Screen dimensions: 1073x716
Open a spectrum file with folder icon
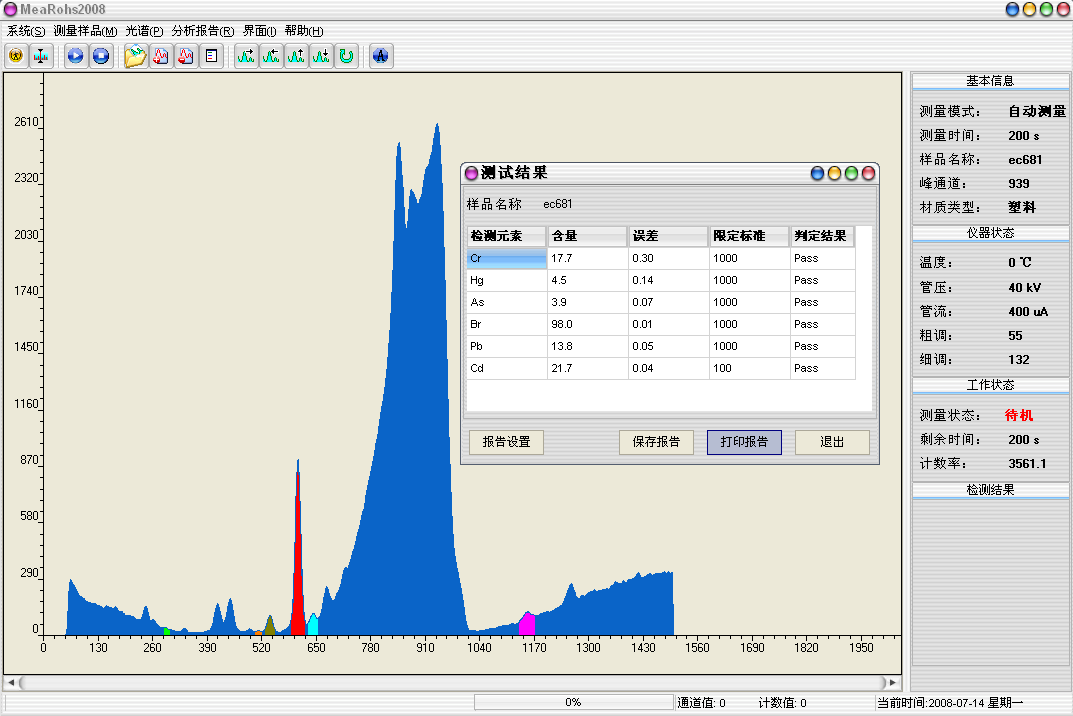[x=135, y=56]
